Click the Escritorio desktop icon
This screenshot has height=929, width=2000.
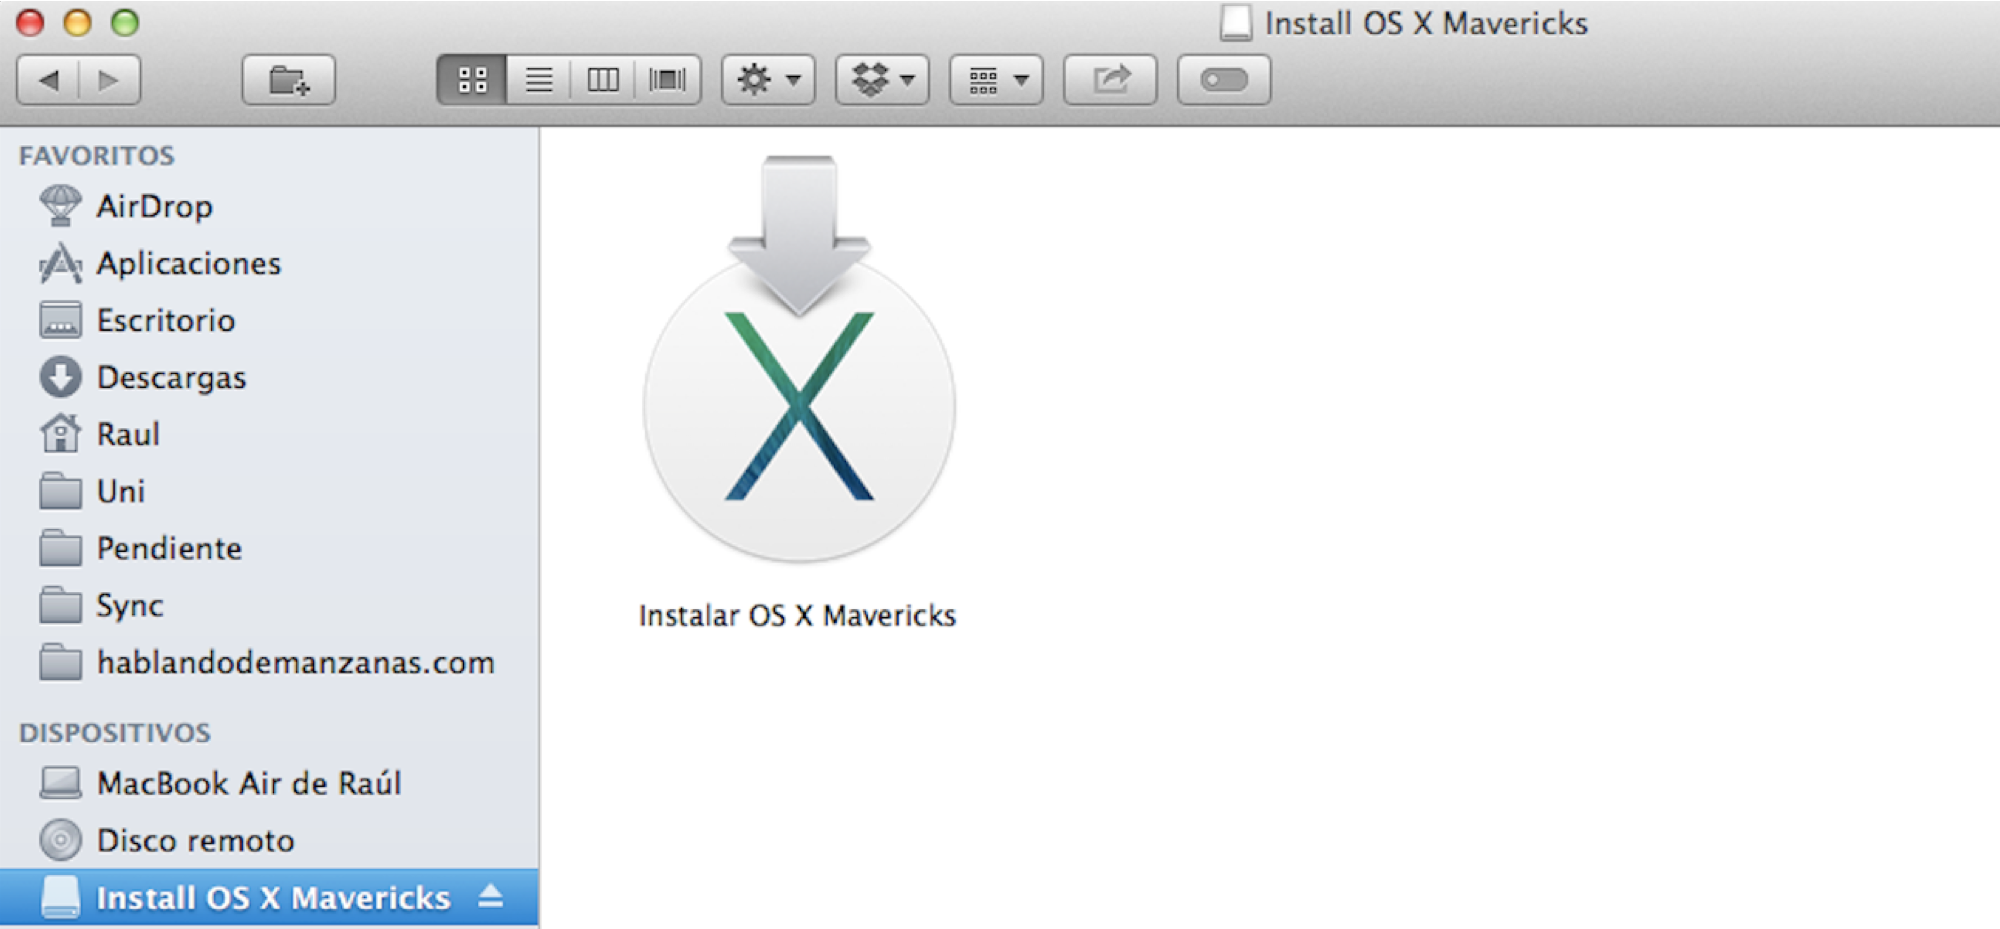tap(60, 320)
